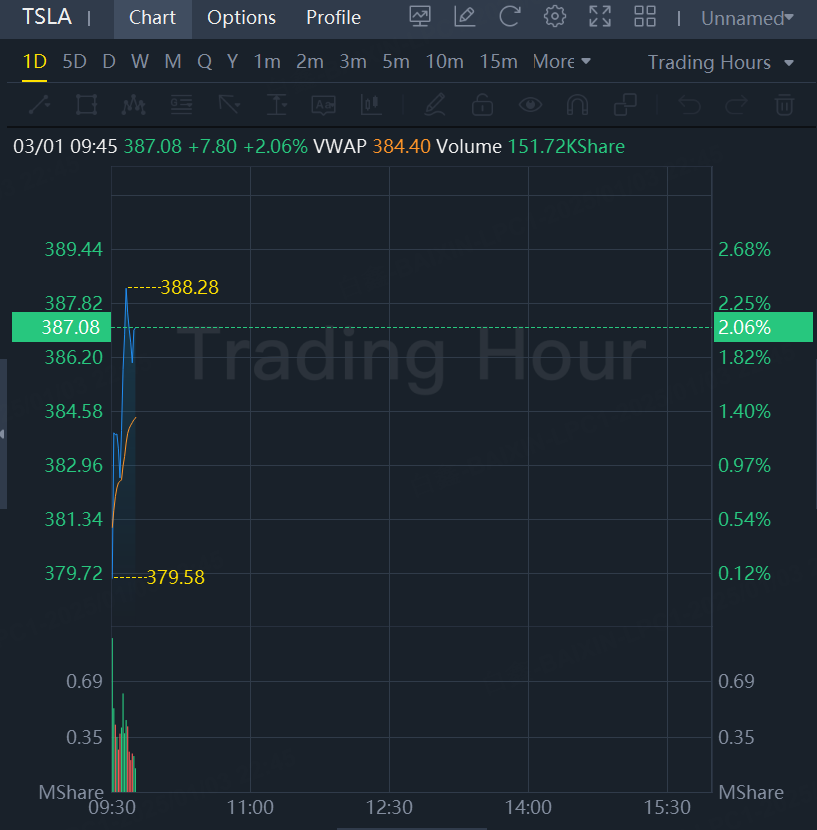Select the 15m interval

[498, 62]
